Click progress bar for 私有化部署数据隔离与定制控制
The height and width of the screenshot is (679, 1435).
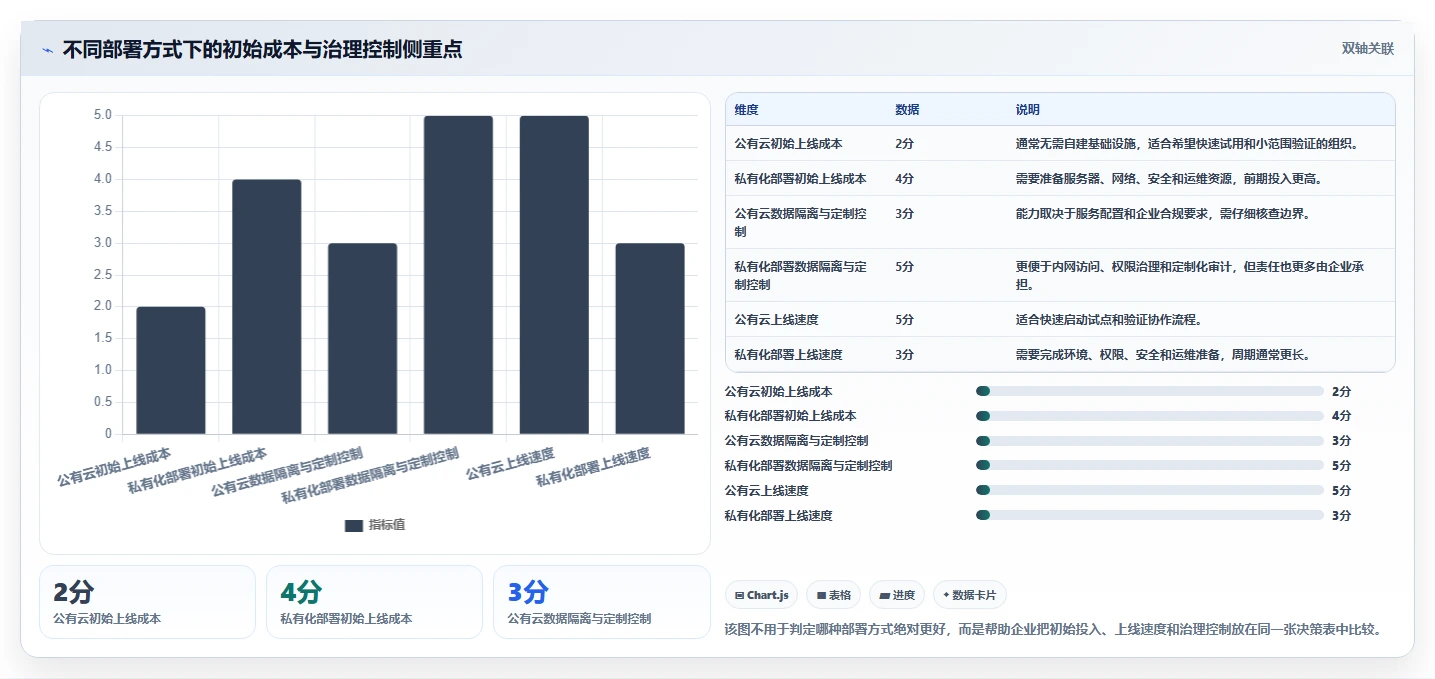click(x=1150, y=466)
